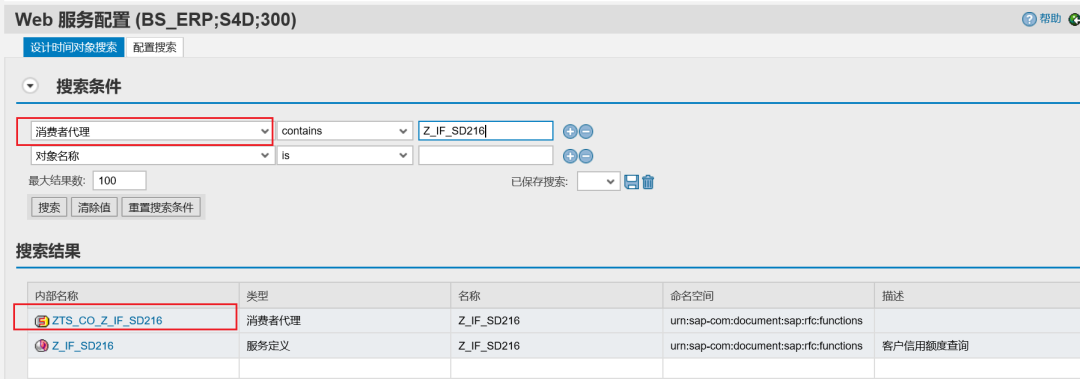Click the 帮助 help link text
Viewport: 1080px width, 379px height.
(1050, 19)
